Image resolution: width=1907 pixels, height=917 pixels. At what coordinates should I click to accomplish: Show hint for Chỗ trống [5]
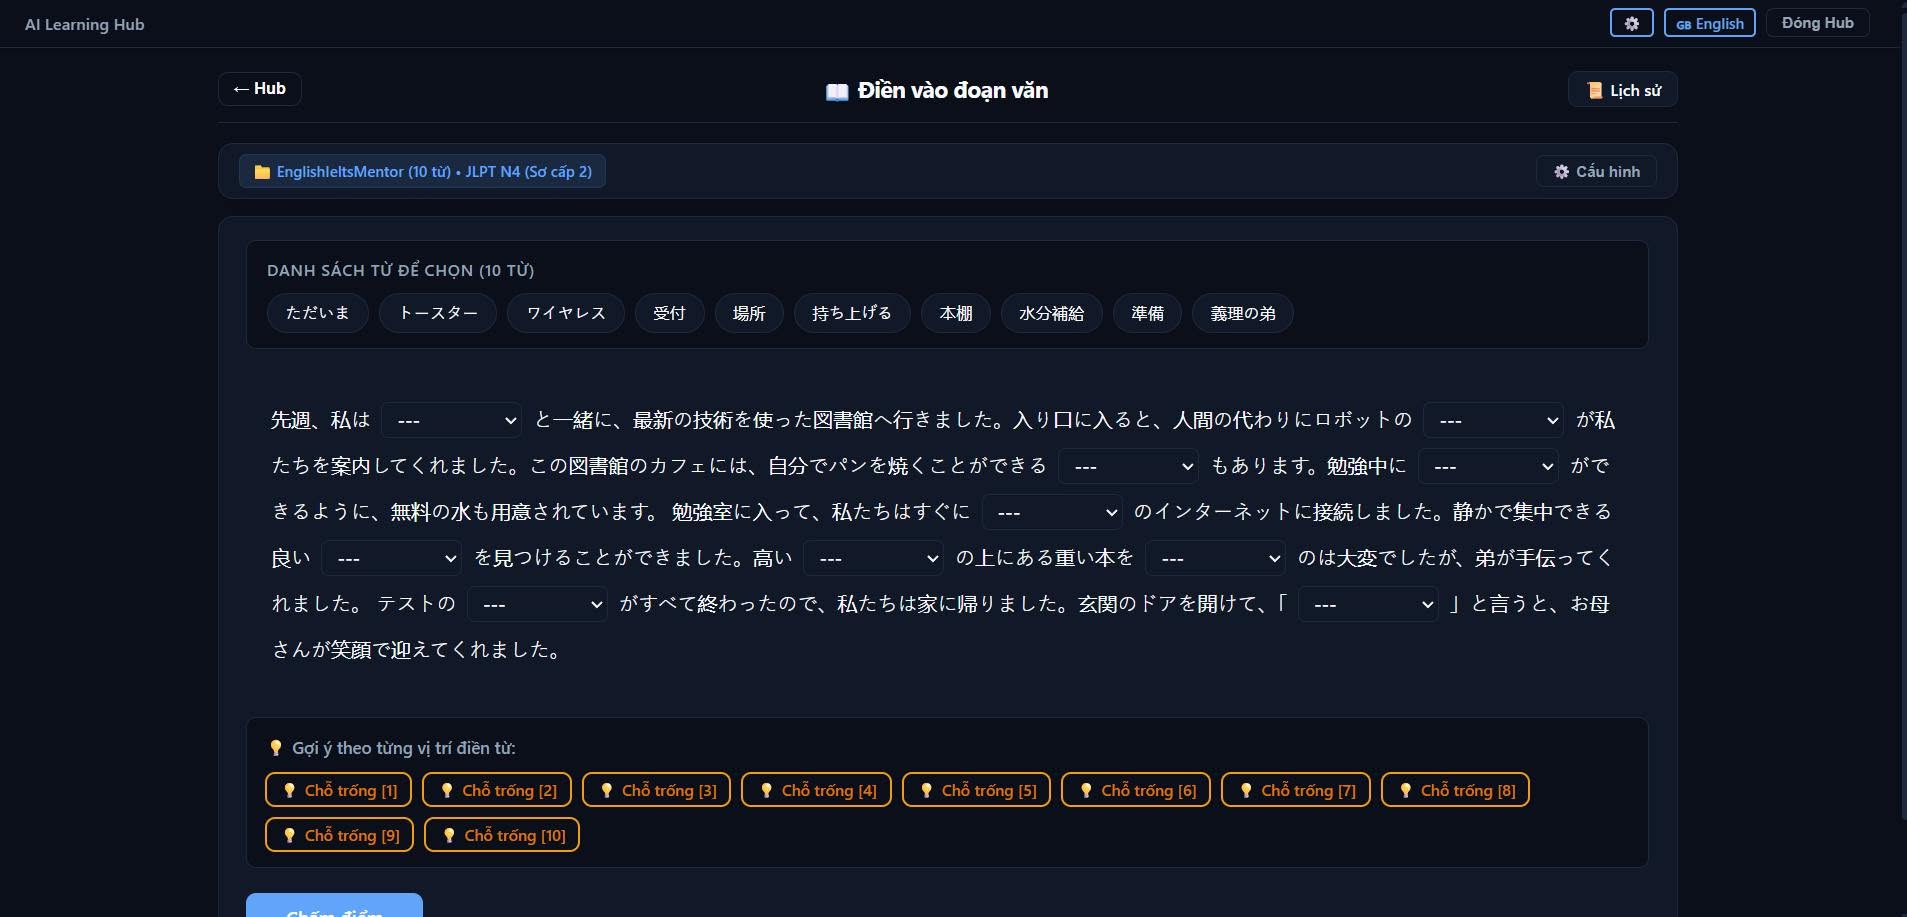click(976, 790)
